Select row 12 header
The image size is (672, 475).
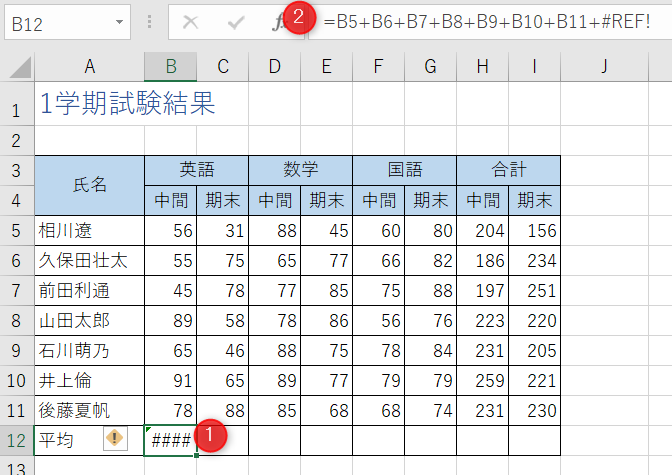tap(16, 438)
